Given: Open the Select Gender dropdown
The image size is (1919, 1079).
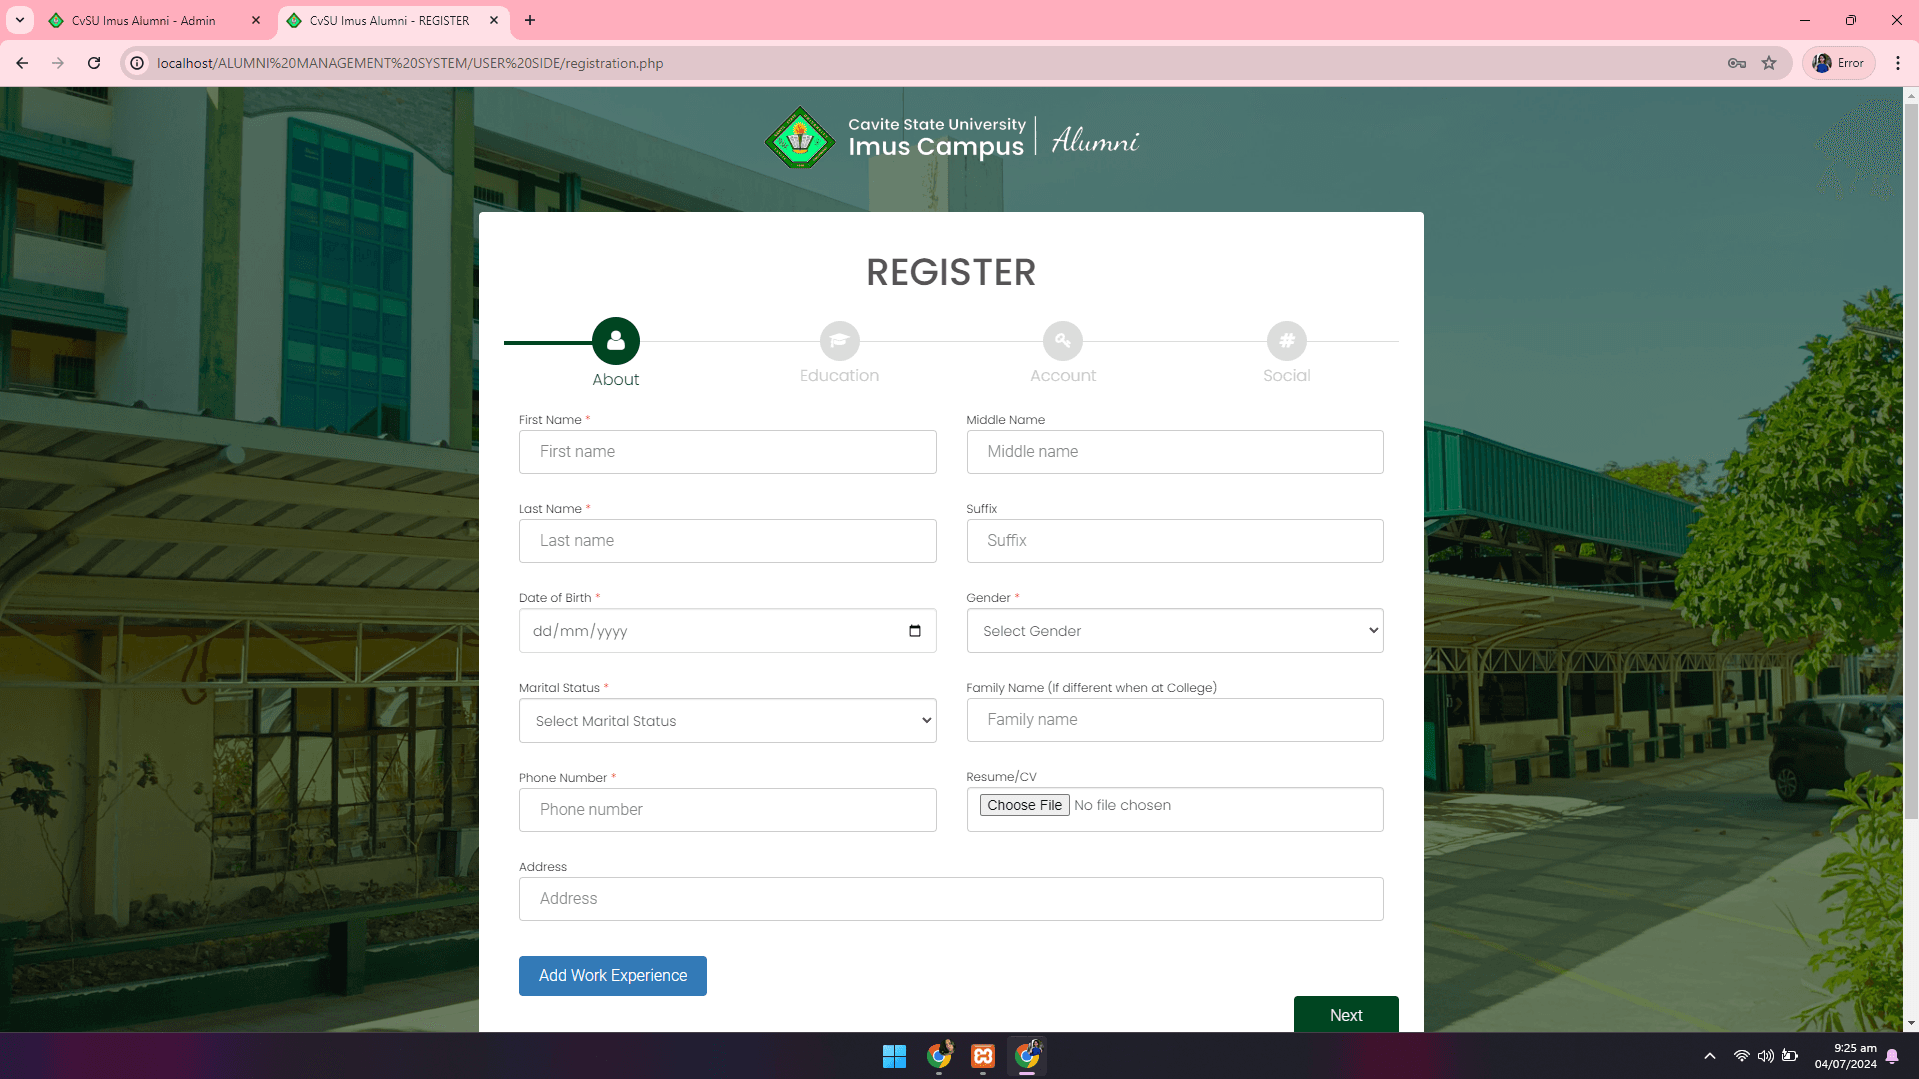Looking at the screenshot, I should point(1174,630).
